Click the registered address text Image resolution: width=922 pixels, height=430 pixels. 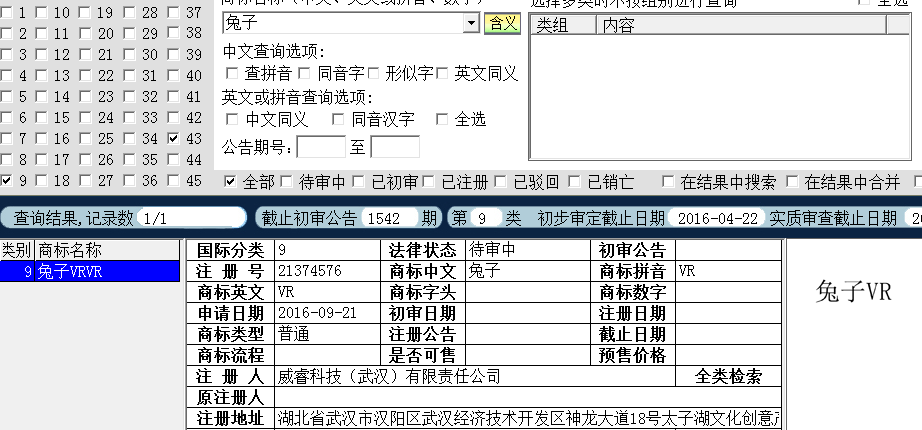(528, 419)
